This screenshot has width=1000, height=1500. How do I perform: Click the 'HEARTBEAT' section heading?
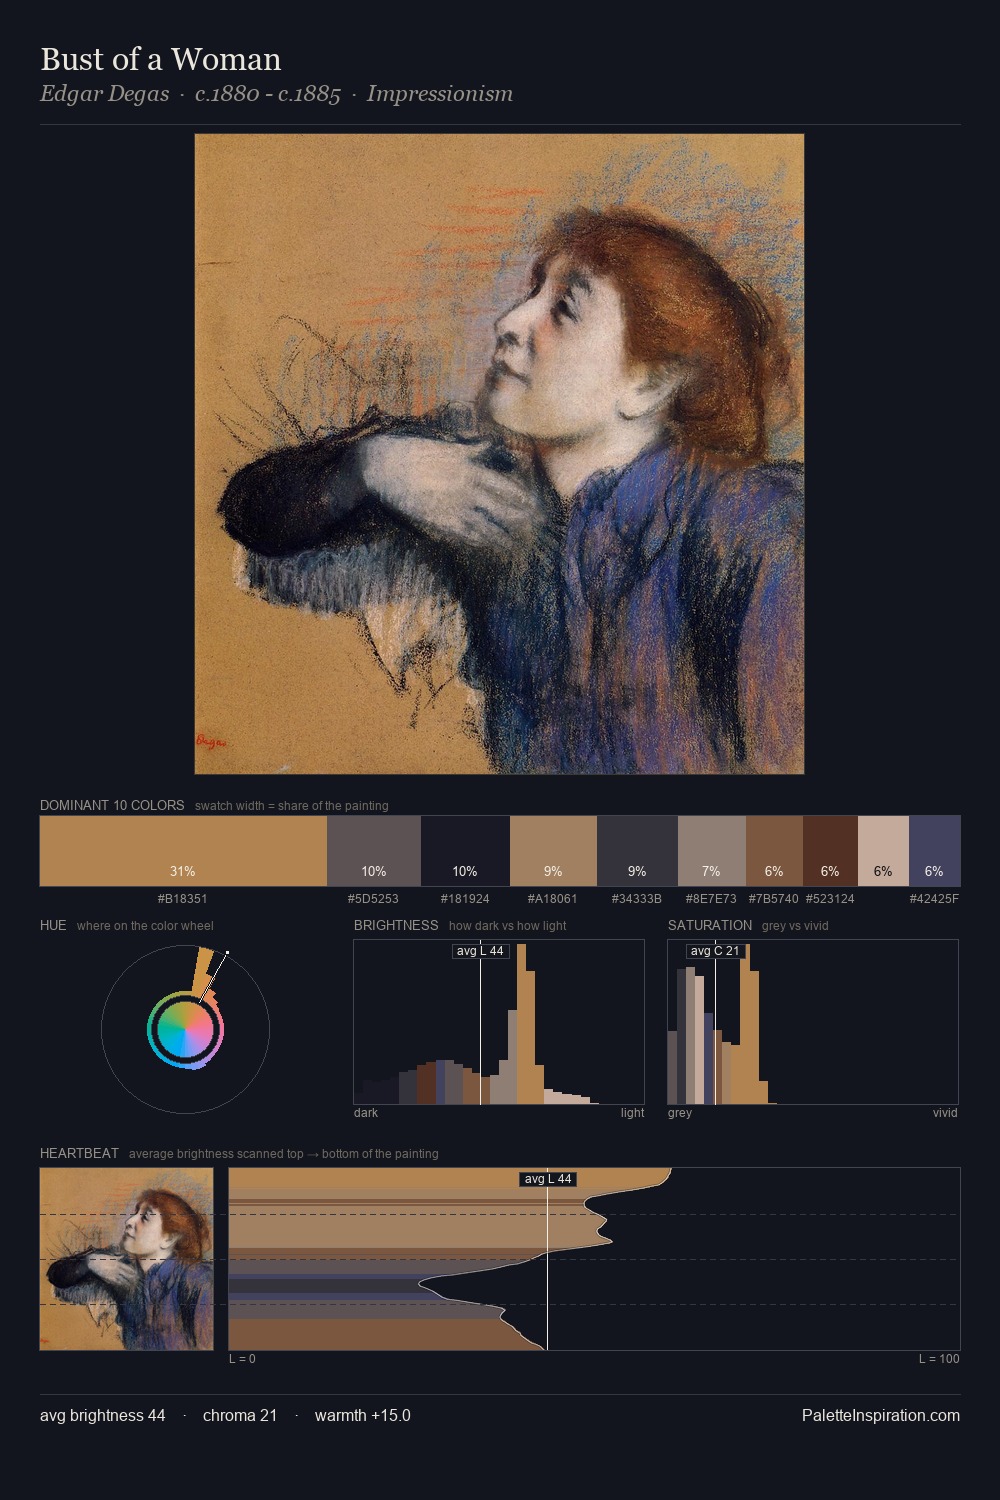[x=79, y=1153]
